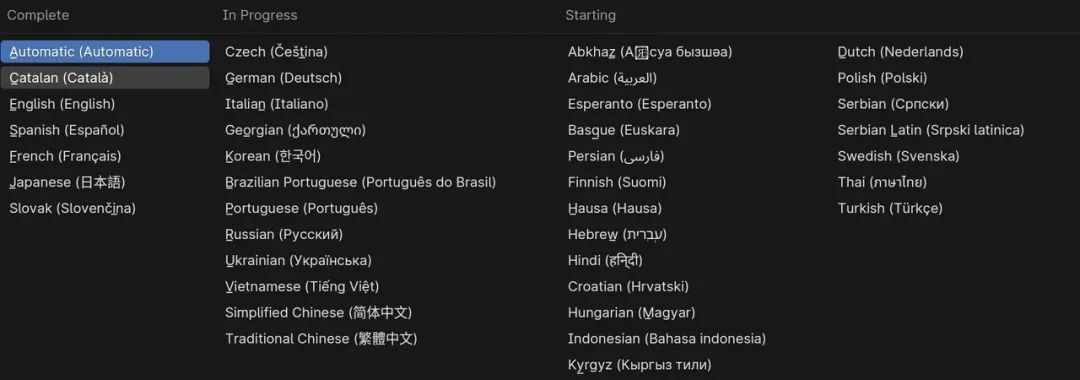Select Japanese (日本語) language
The image size is (1080, 380).
click(x=67, y=182)
